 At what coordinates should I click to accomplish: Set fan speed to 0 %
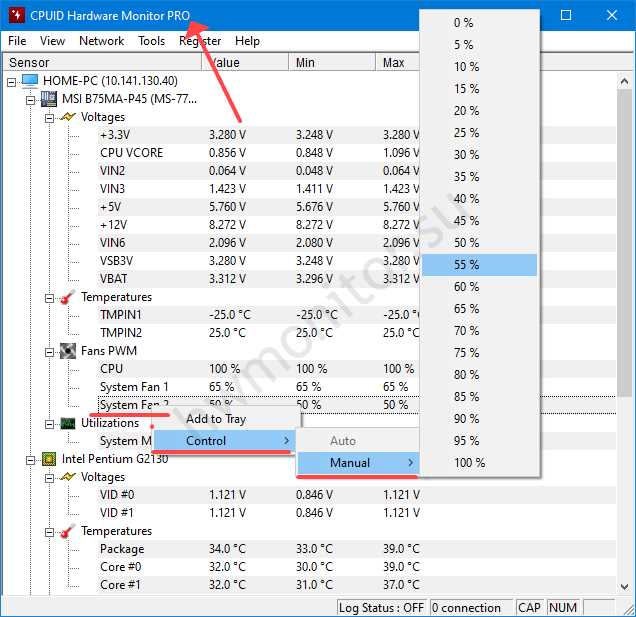coord(479,23)
